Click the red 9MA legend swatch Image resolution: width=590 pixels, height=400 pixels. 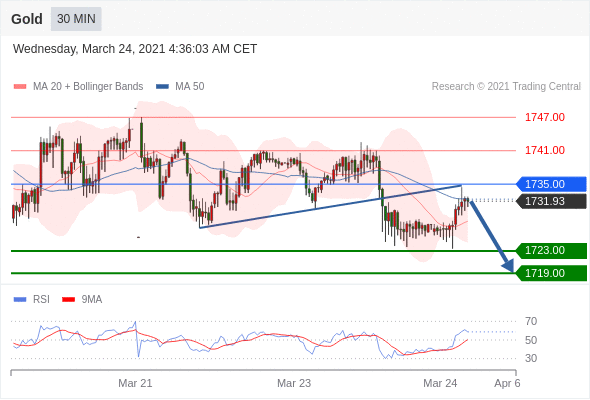(x=68, y=300)
